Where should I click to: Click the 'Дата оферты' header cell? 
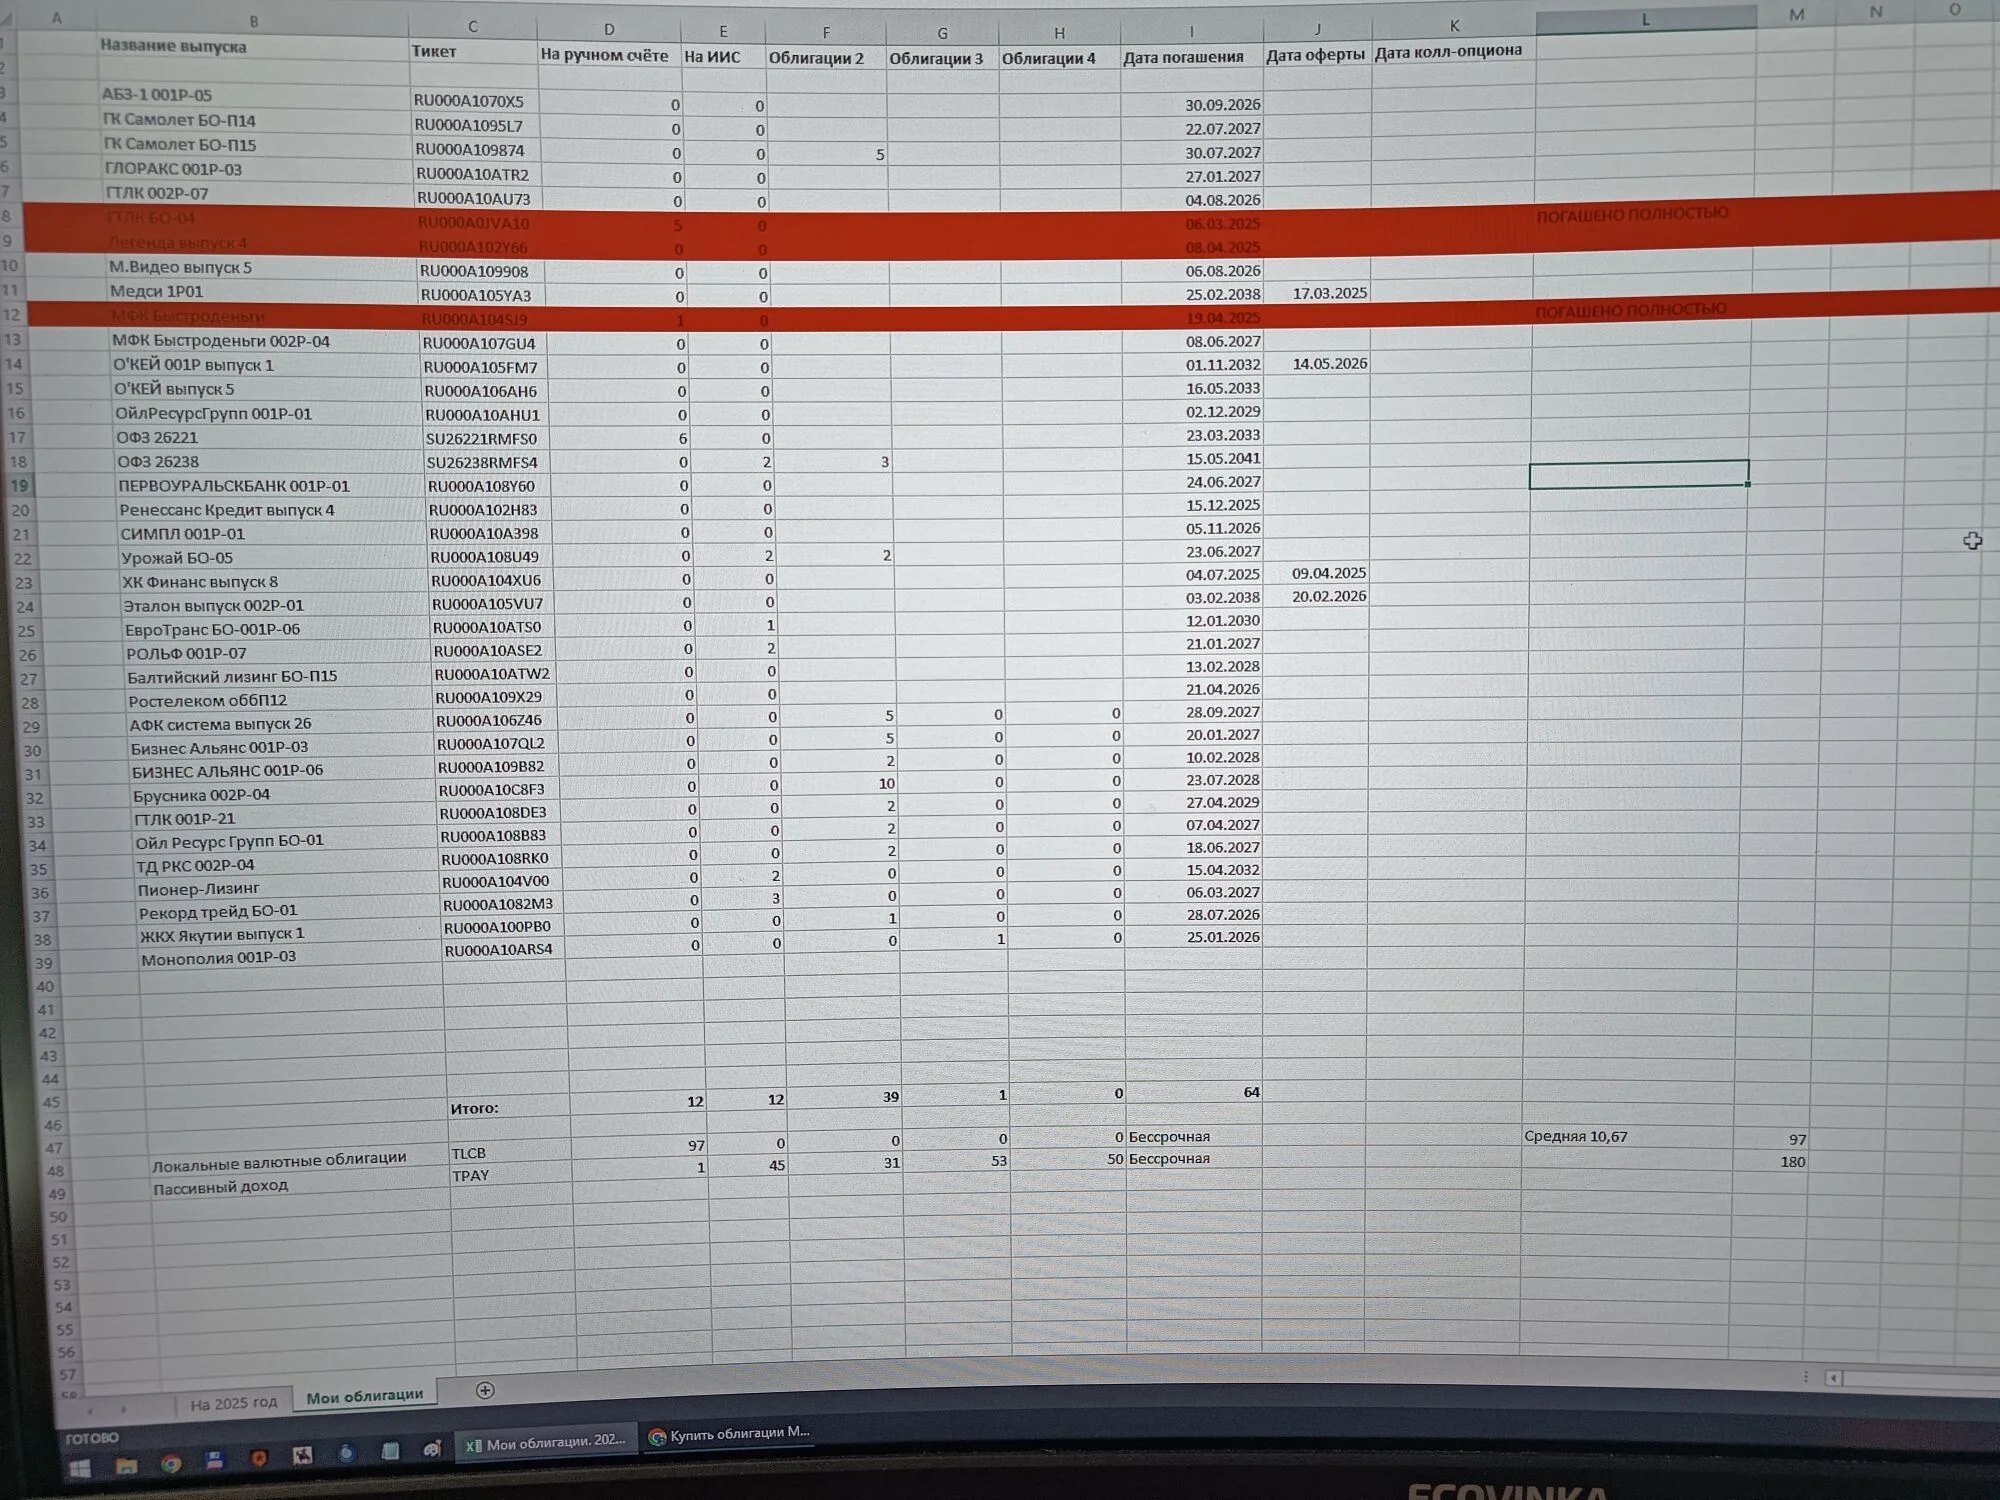(x=1317, y=55)
